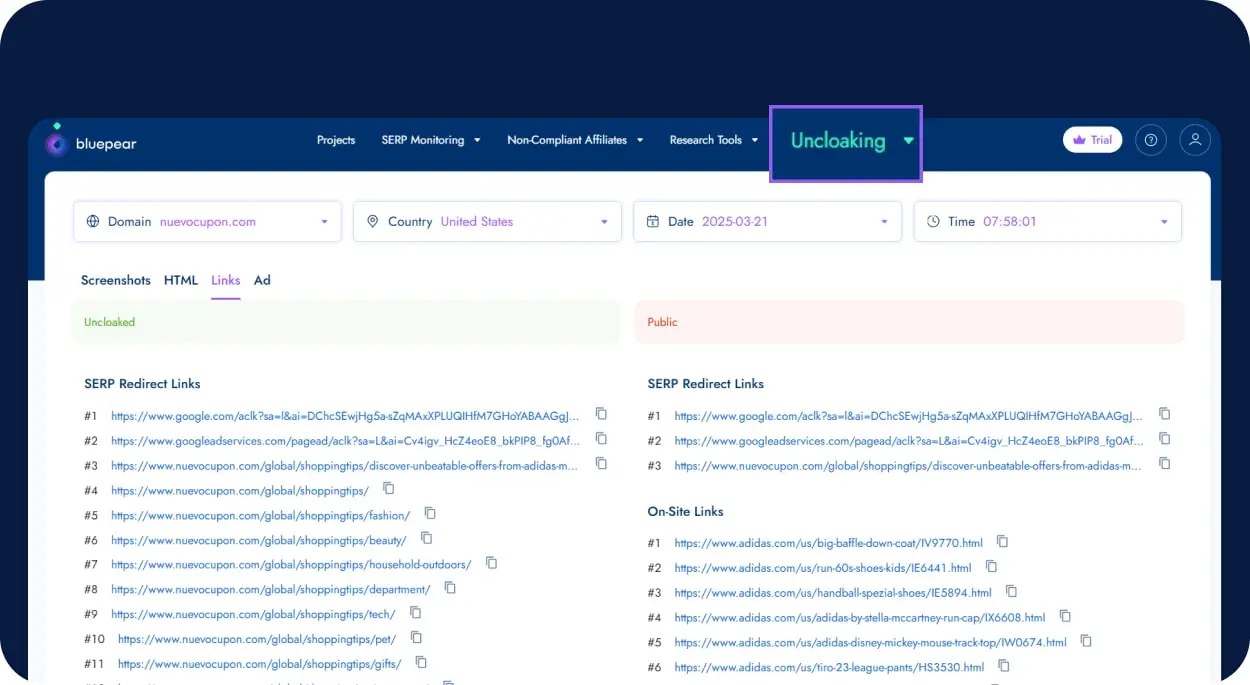Image resolution: width=1250 pixels, height=685 pixels.
Task: Copy the shoppingtips/pet/ link
Action: (416, 638)
